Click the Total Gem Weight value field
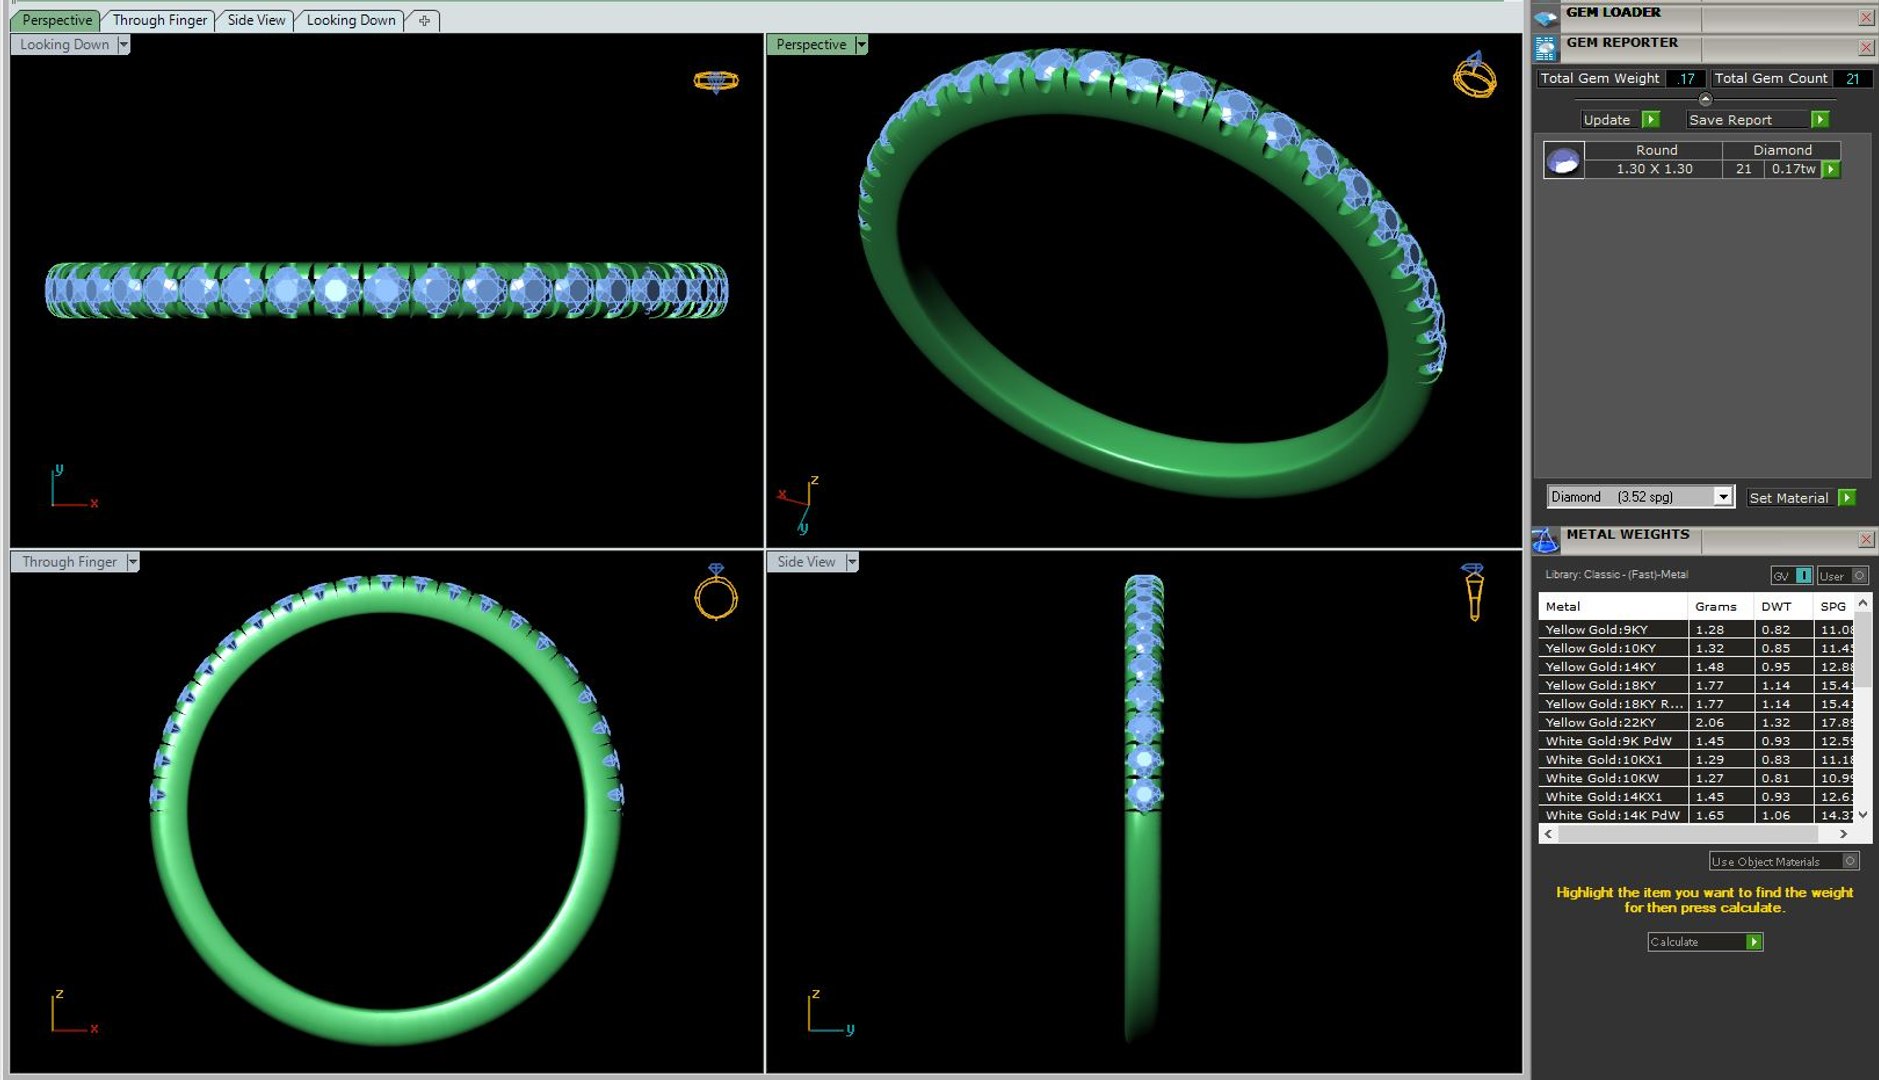This screenshot has width=1879, height=1080. point(1687,78)
